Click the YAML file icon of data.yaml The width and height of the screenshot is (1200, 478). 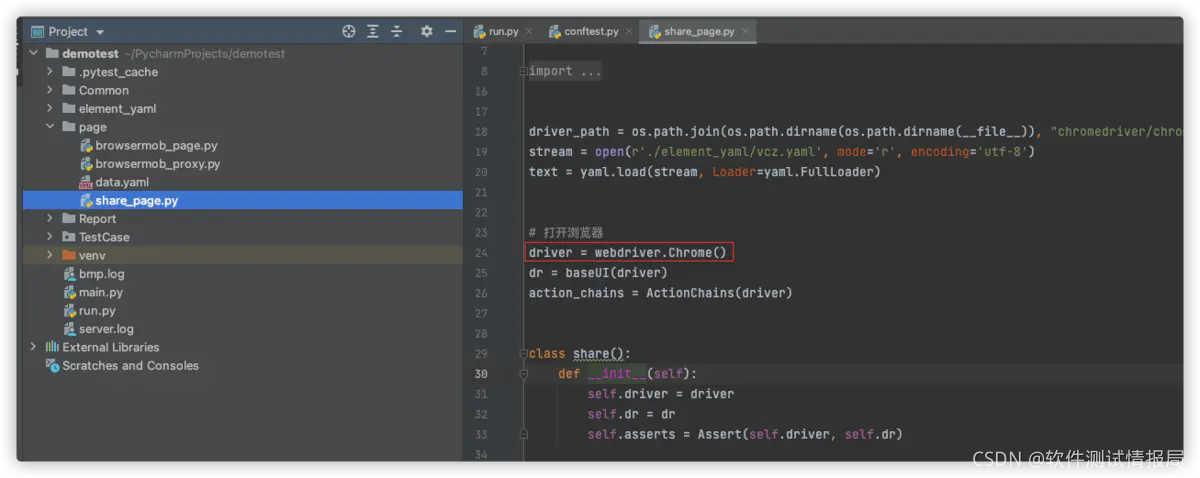click(x=86, y=182)
